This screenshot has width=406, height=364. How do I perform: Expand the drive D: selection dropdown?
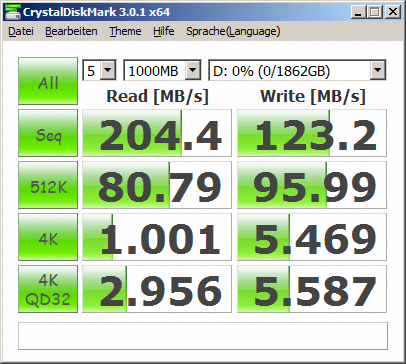[378, 70]
